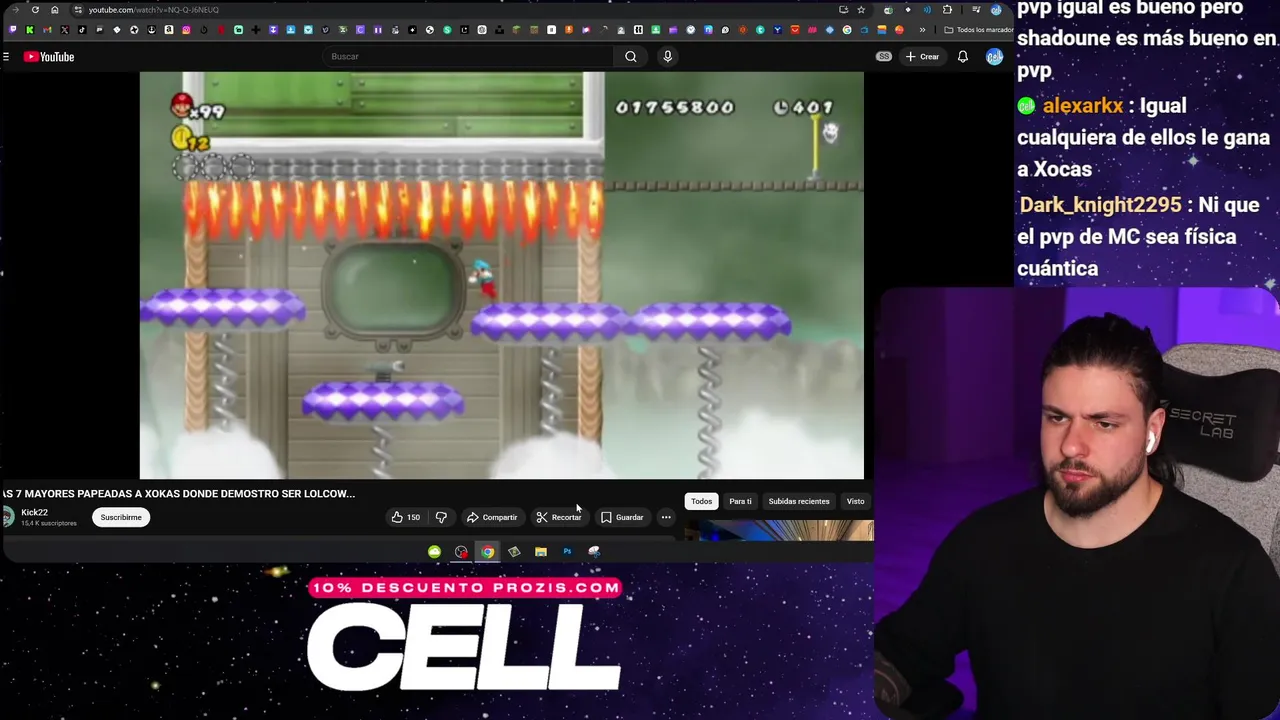
Task: Open the Twitch bookmark in bookmarks bar
Action: (13, 30)
